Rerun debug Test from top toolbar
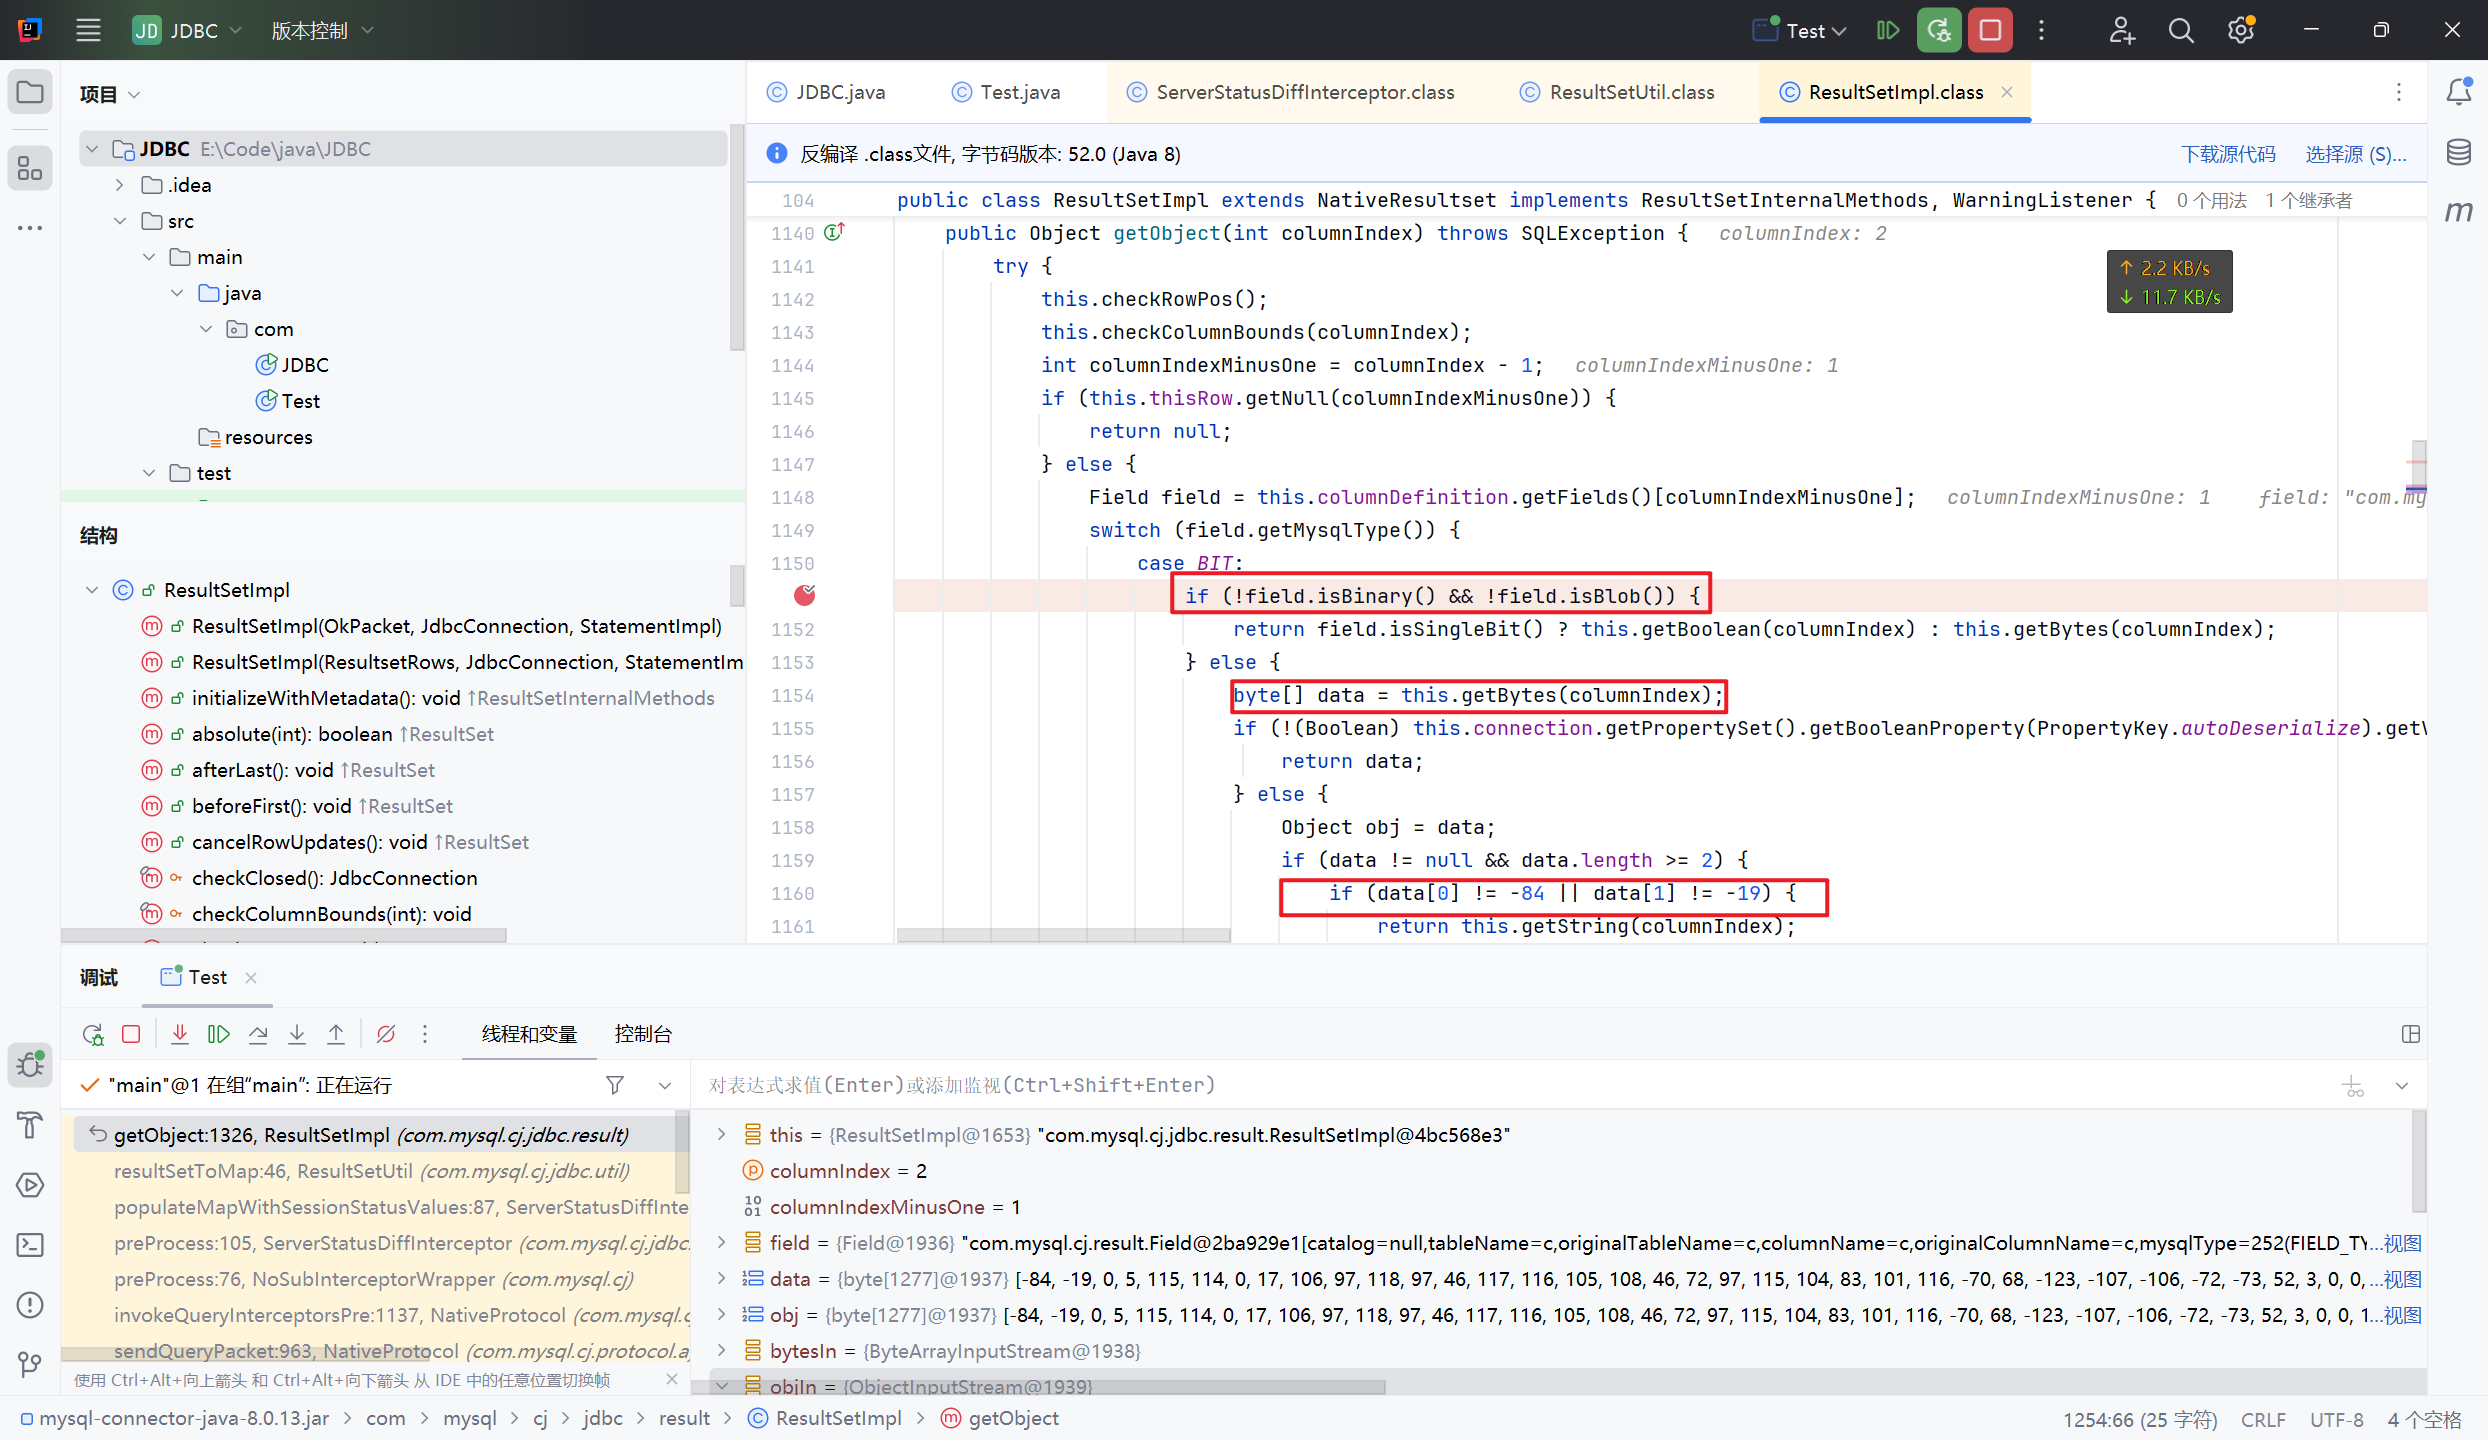This screenshot has width=2488, height=1440. (1939, 30)
